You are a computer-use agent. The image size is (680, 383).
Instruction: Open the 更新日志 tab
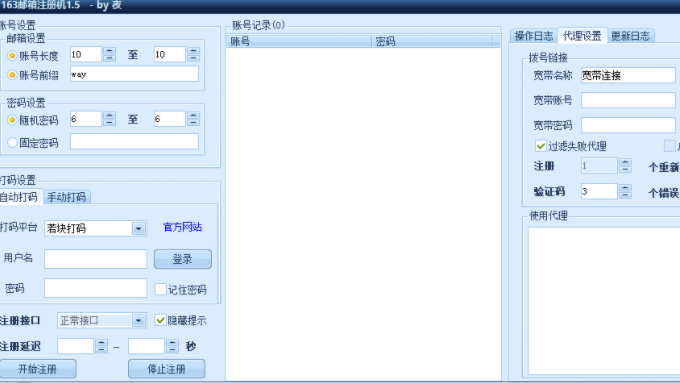[631, 36]
